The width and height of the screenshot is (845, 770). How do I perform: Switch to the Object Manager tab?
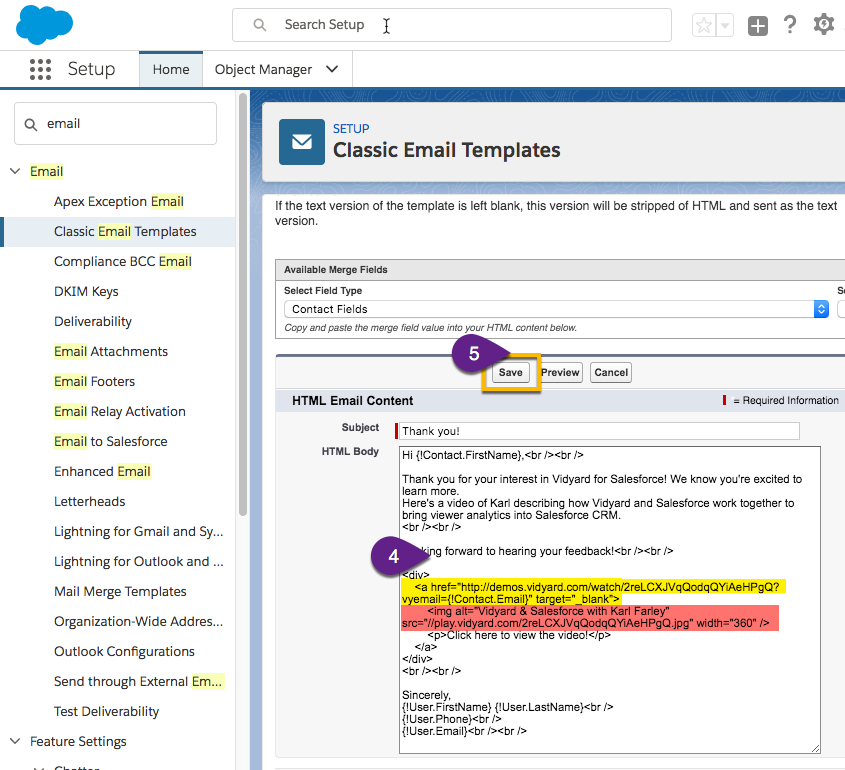coord(264,69)
